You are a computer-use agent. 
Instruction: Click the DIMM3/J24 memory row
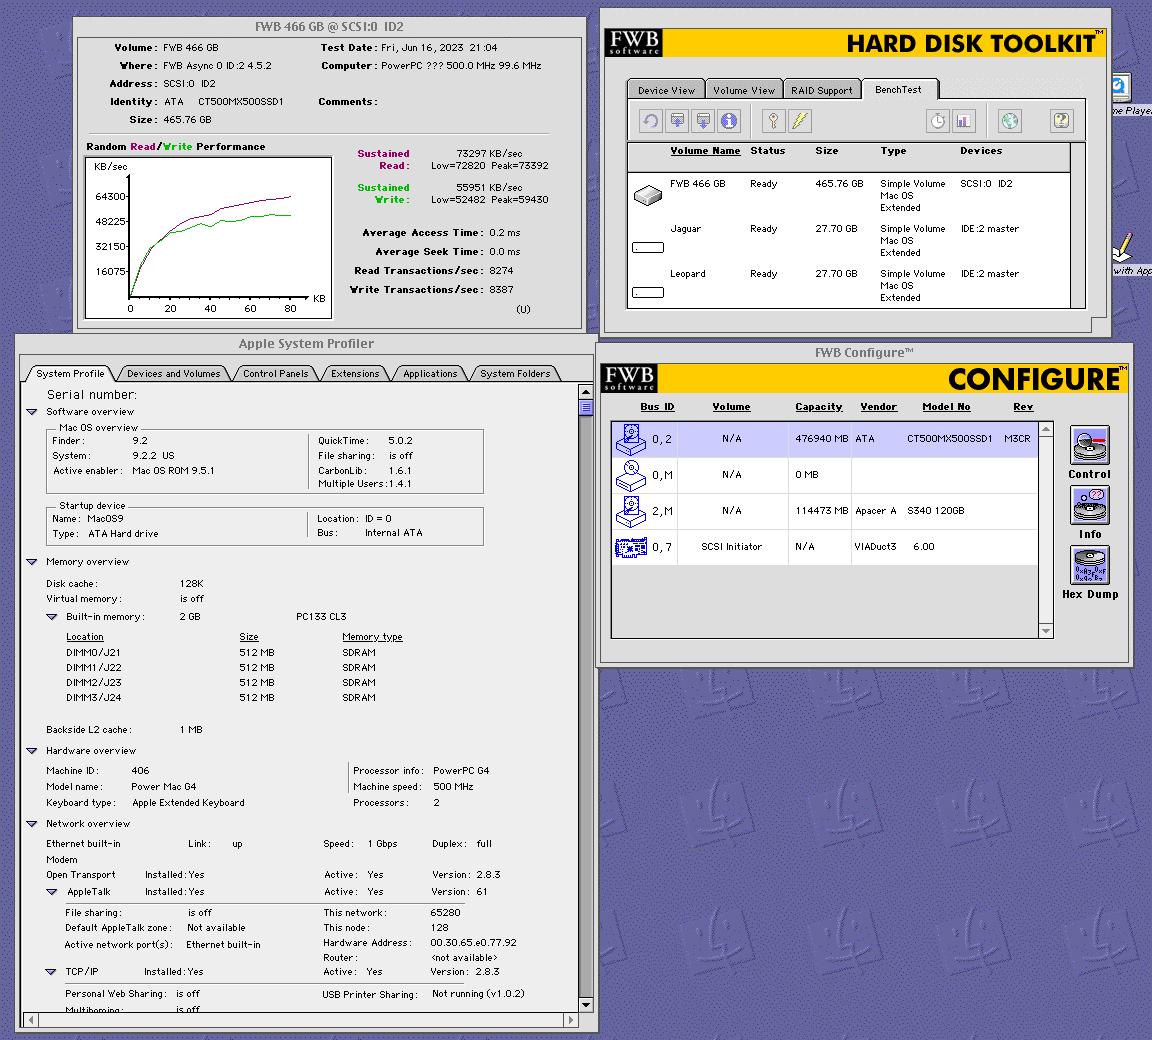pyautogui.click(x=220, y=698)
